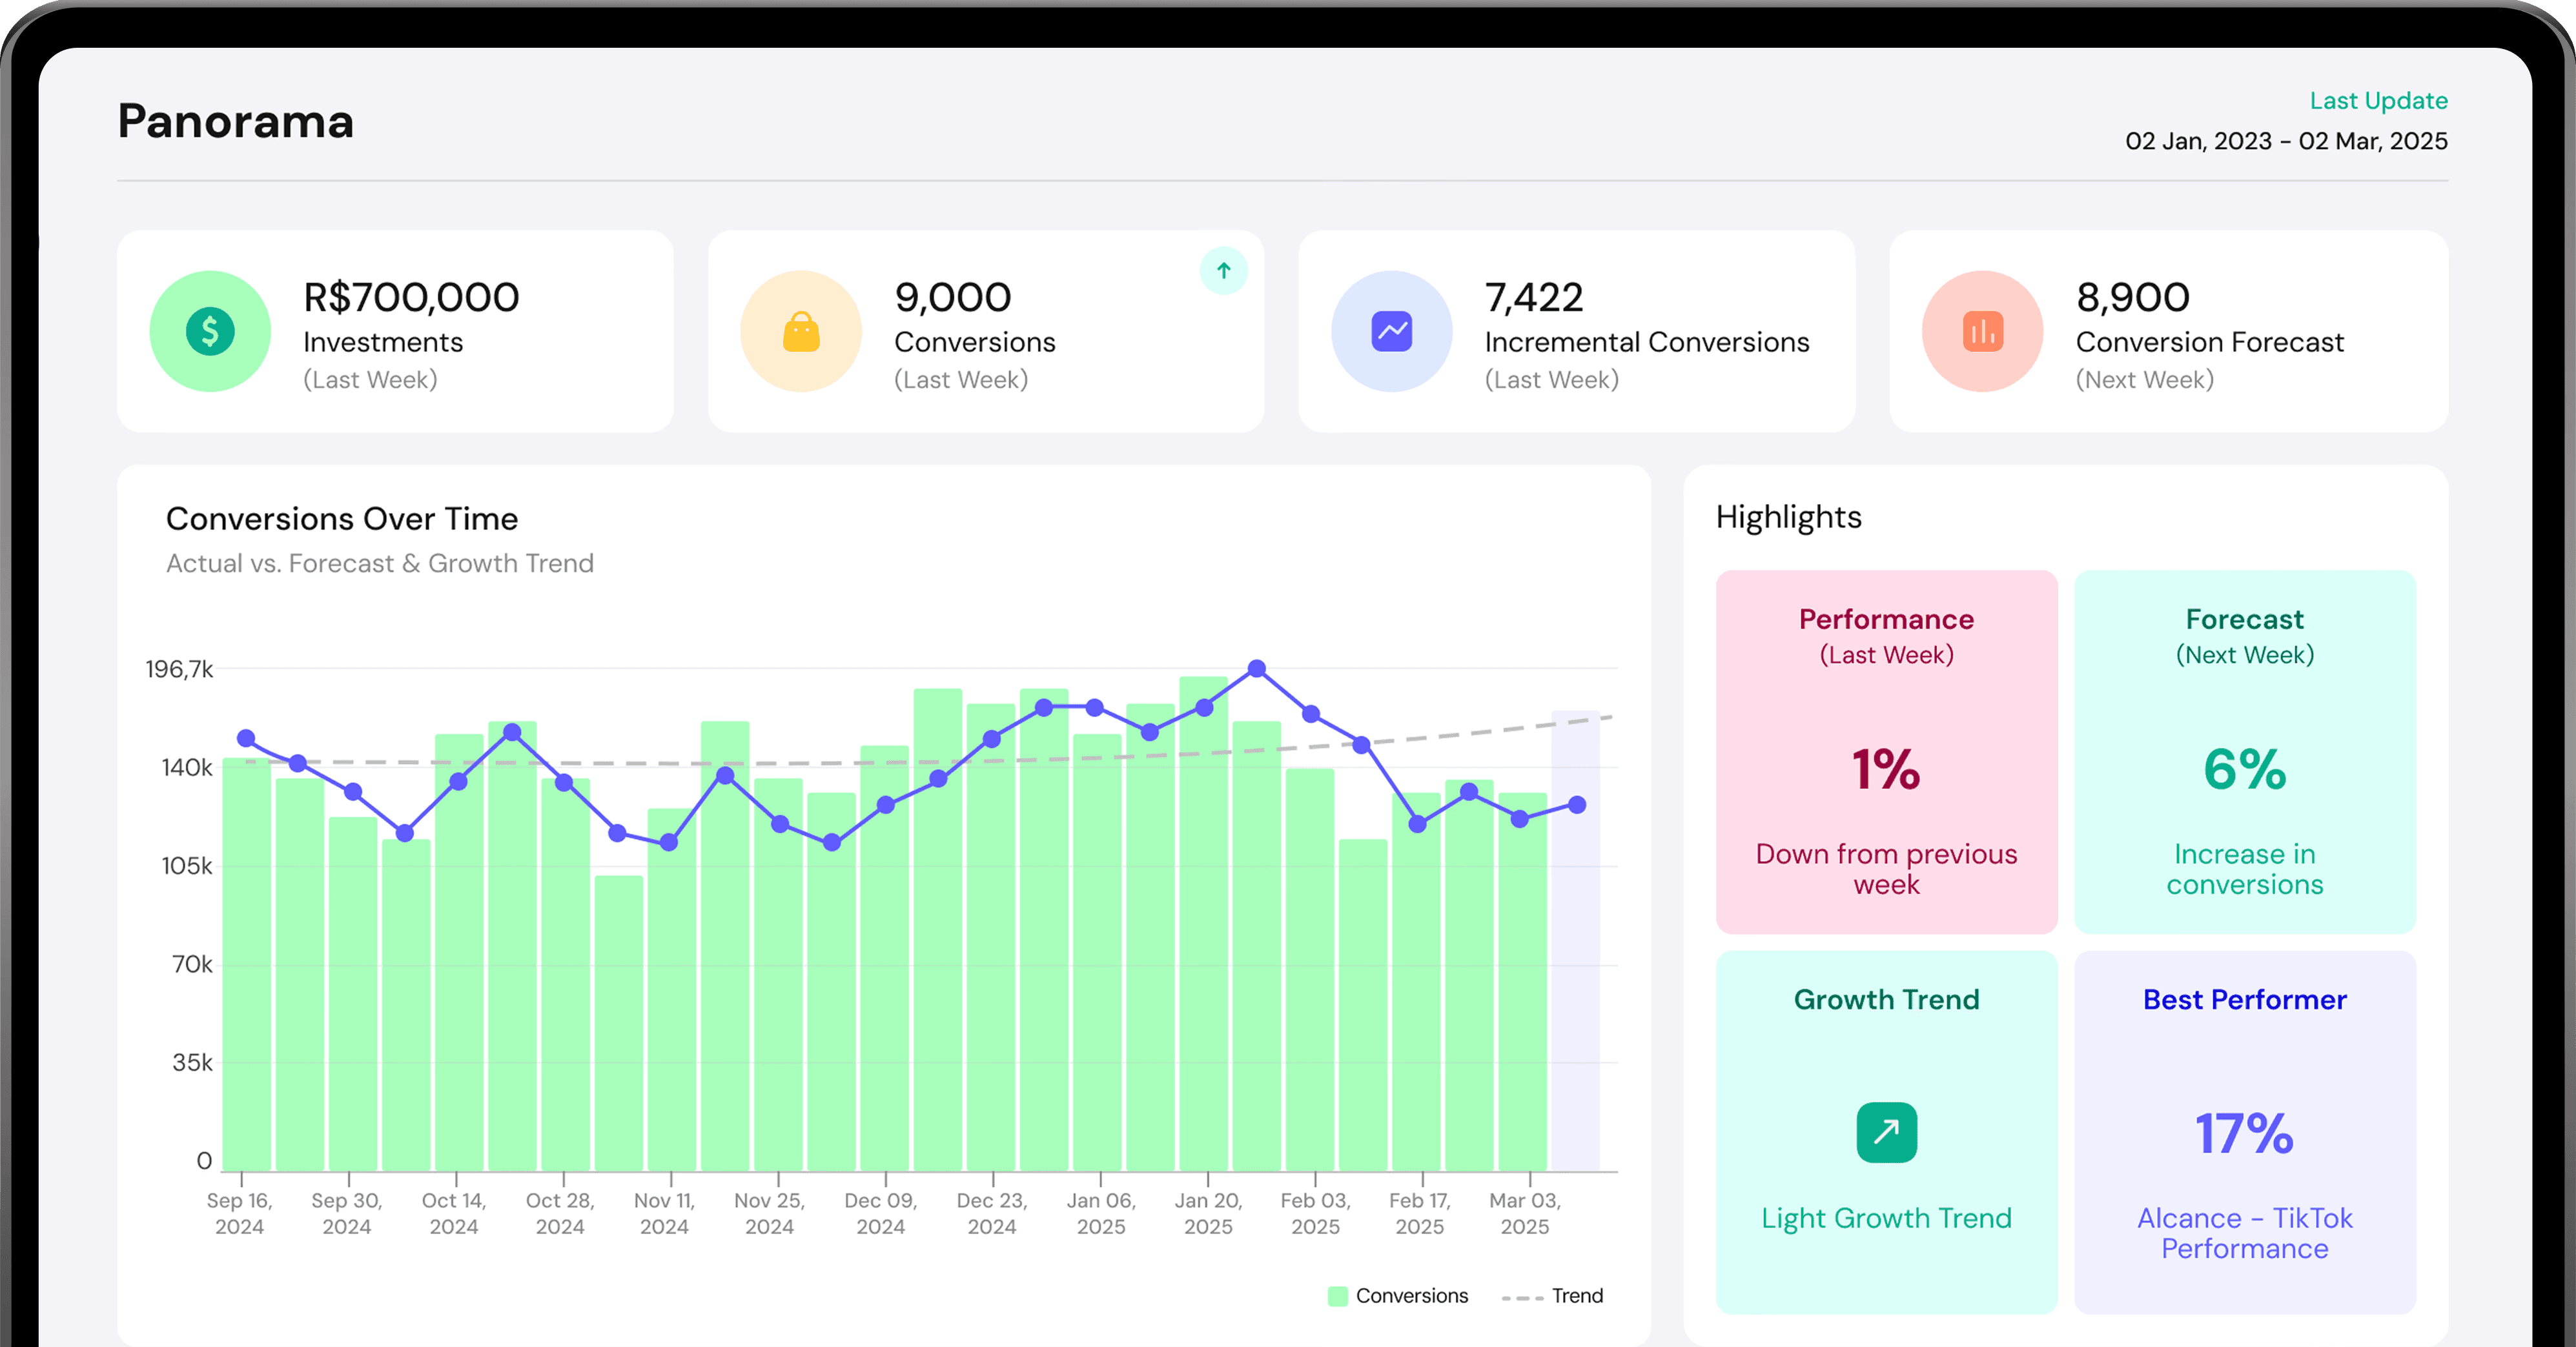Click the 6% forecast value
2576x1347 pixels.
click(x=2245, y=769)
